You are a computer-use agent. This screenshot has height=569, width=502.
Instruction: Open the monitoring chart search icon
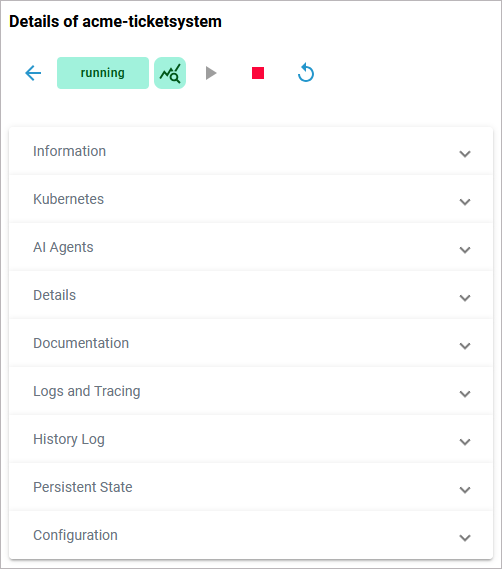pos(170,73)
